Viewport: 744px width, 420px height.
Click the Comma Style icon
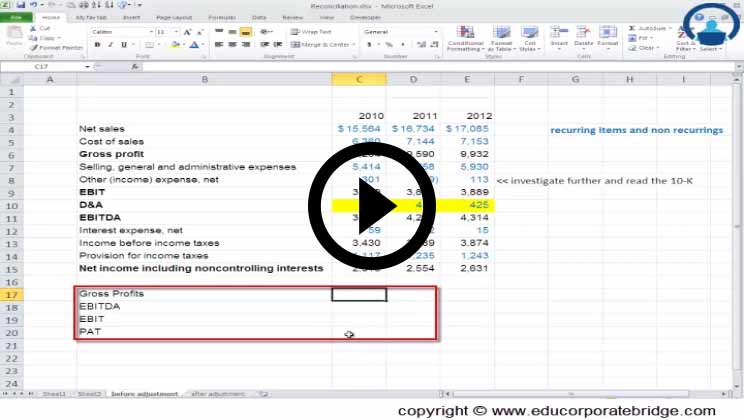403,45
